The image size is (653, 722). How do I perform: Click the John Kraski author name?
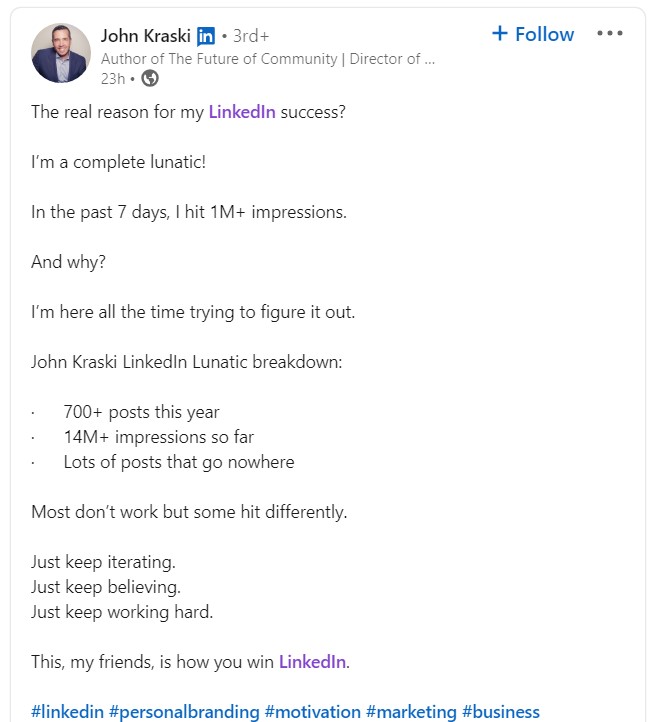tap(146, 35)
